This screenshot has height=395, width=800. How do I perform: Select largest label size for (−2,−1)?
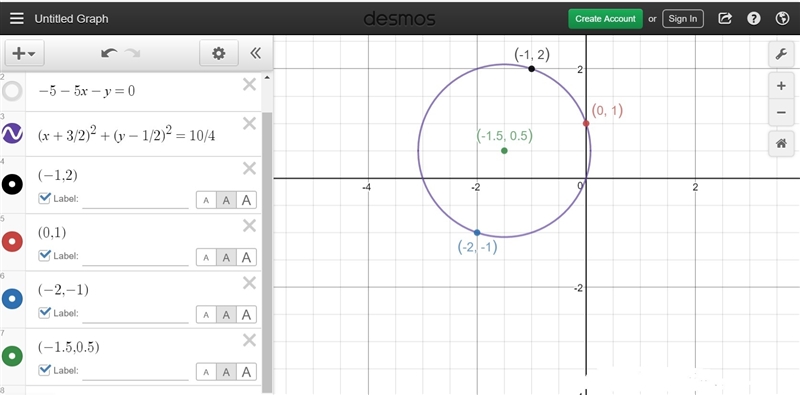(x=246, y=315)
